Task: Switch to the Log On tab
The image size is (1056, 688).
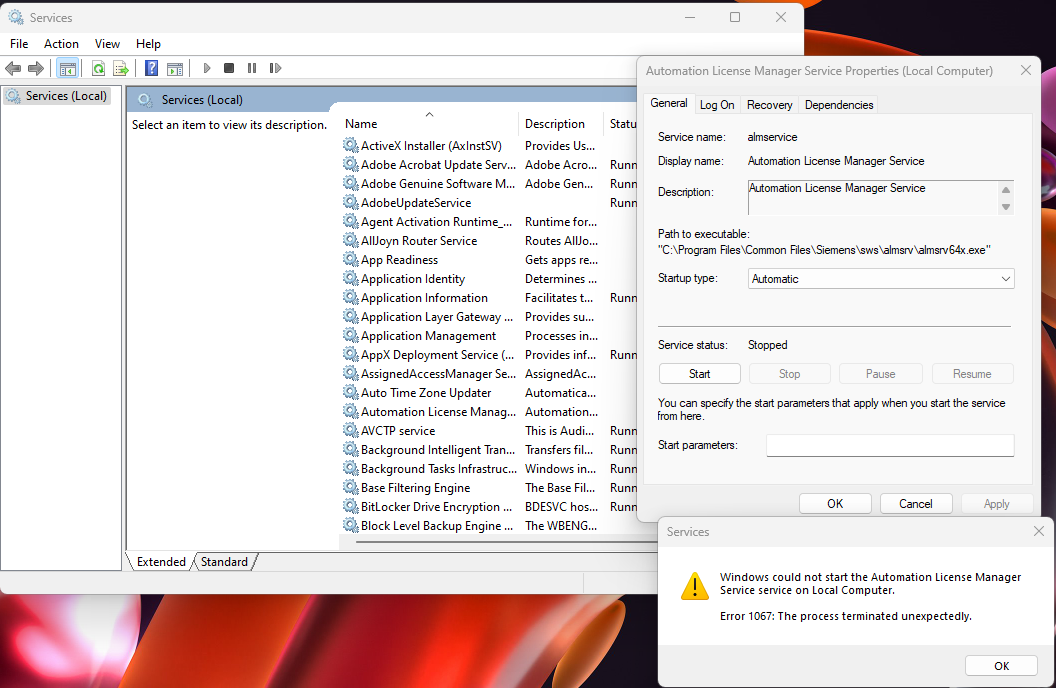Action: point(717,105)
